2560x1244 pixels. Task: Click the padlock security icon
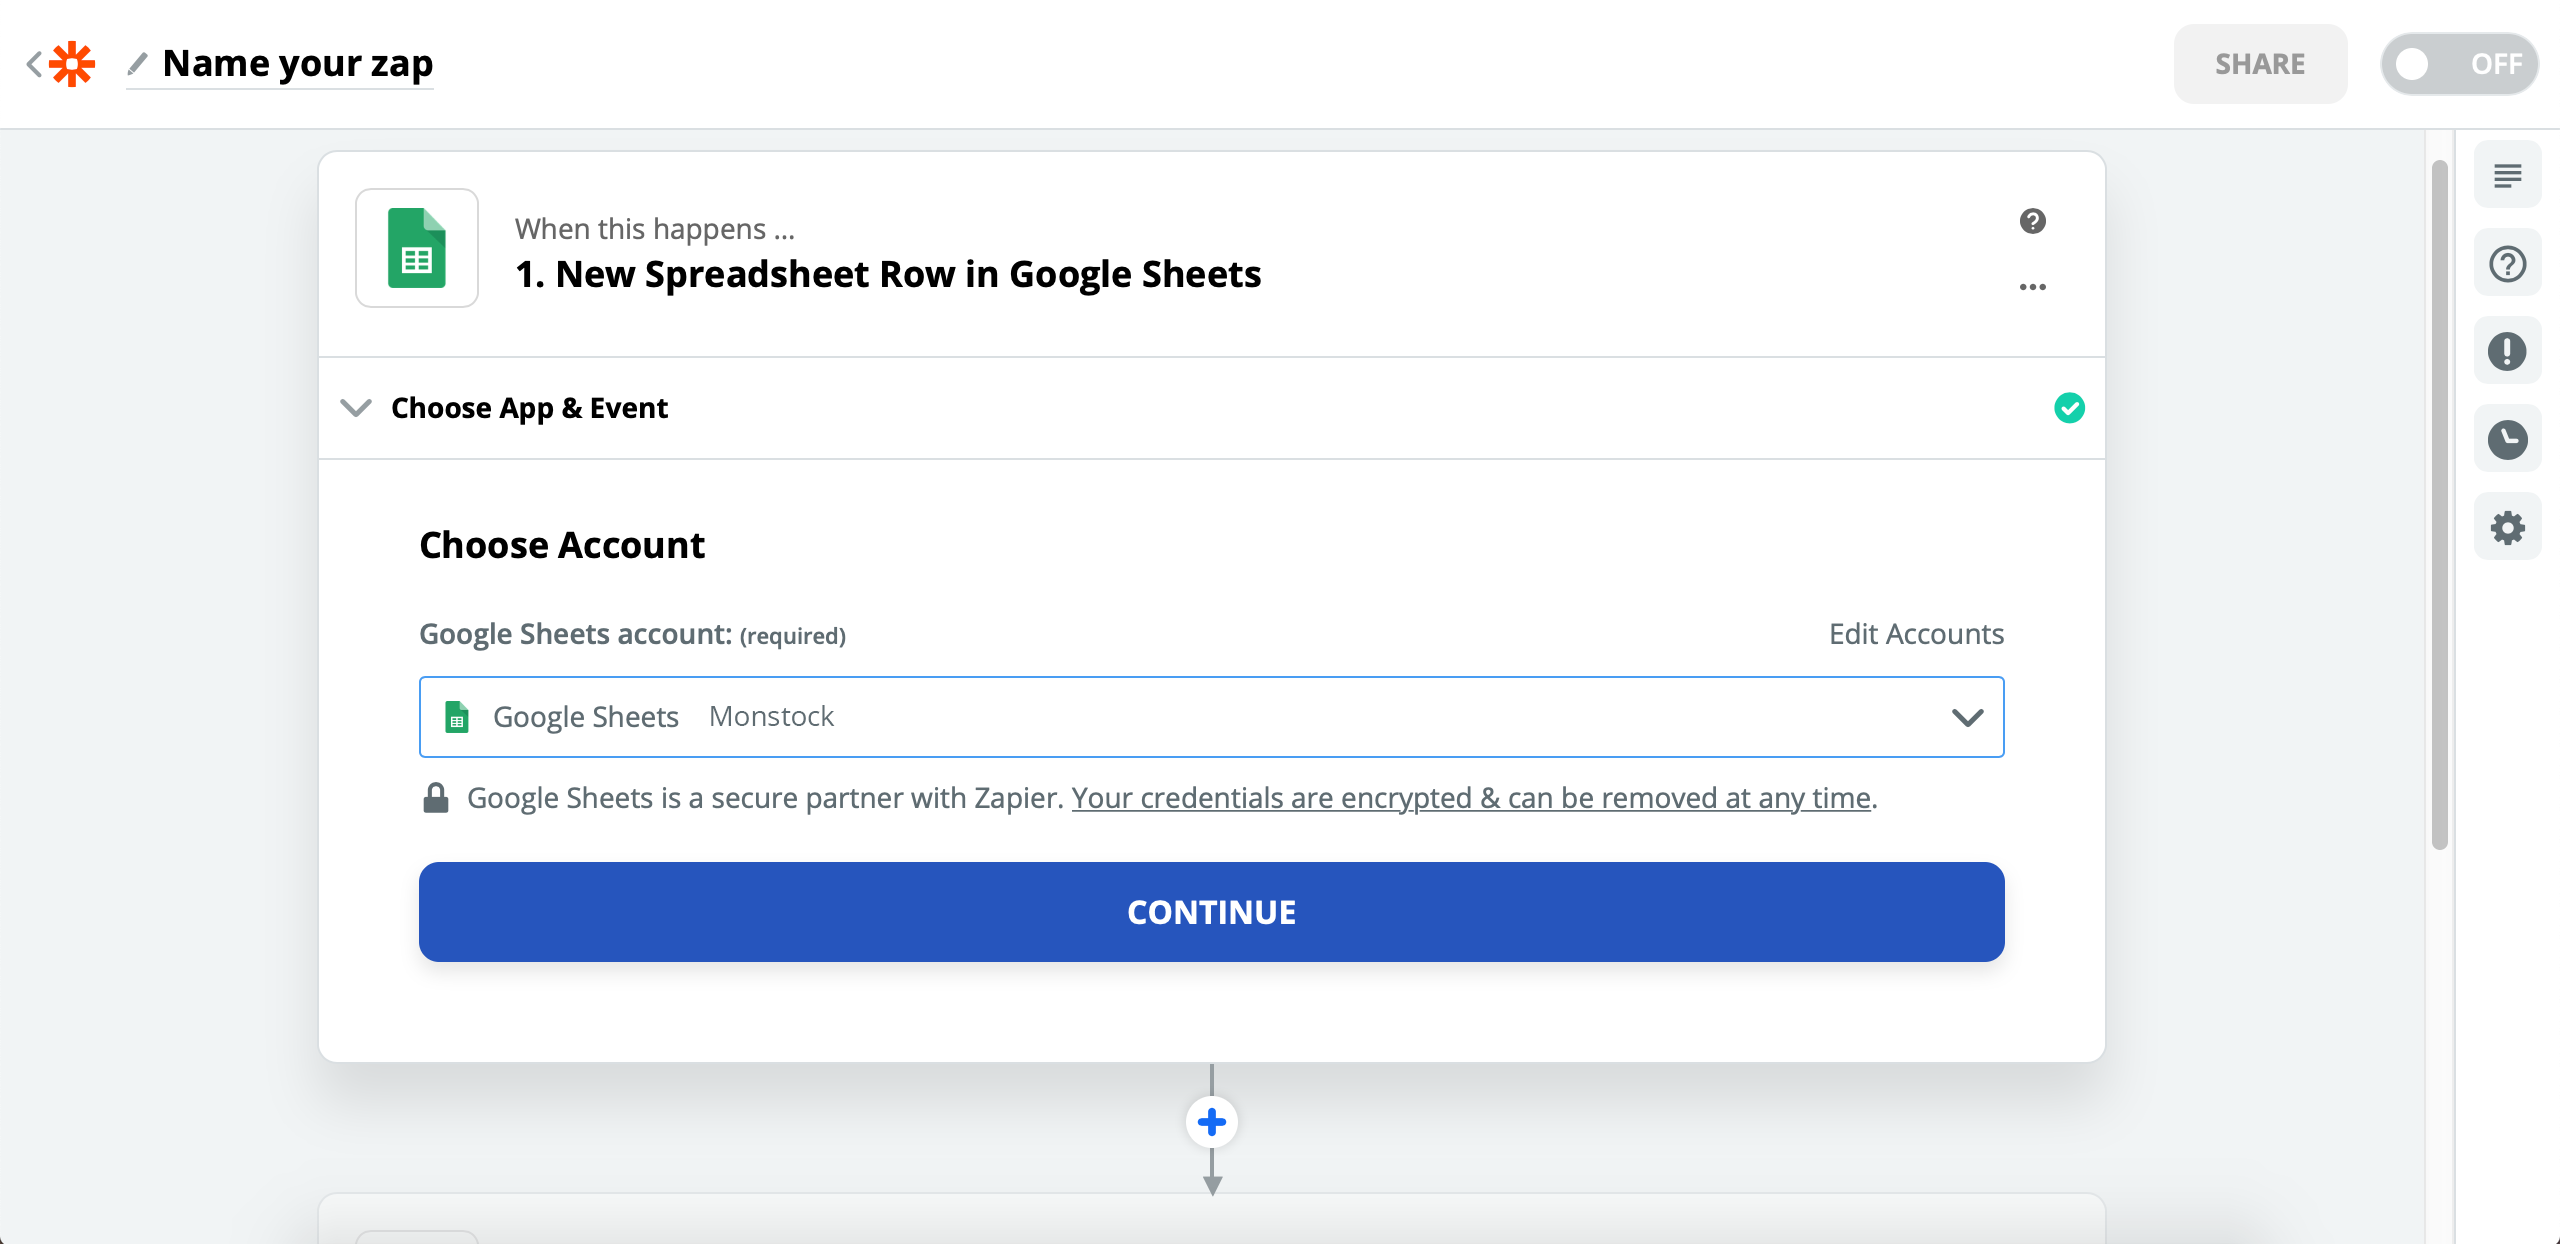point(436,798)
